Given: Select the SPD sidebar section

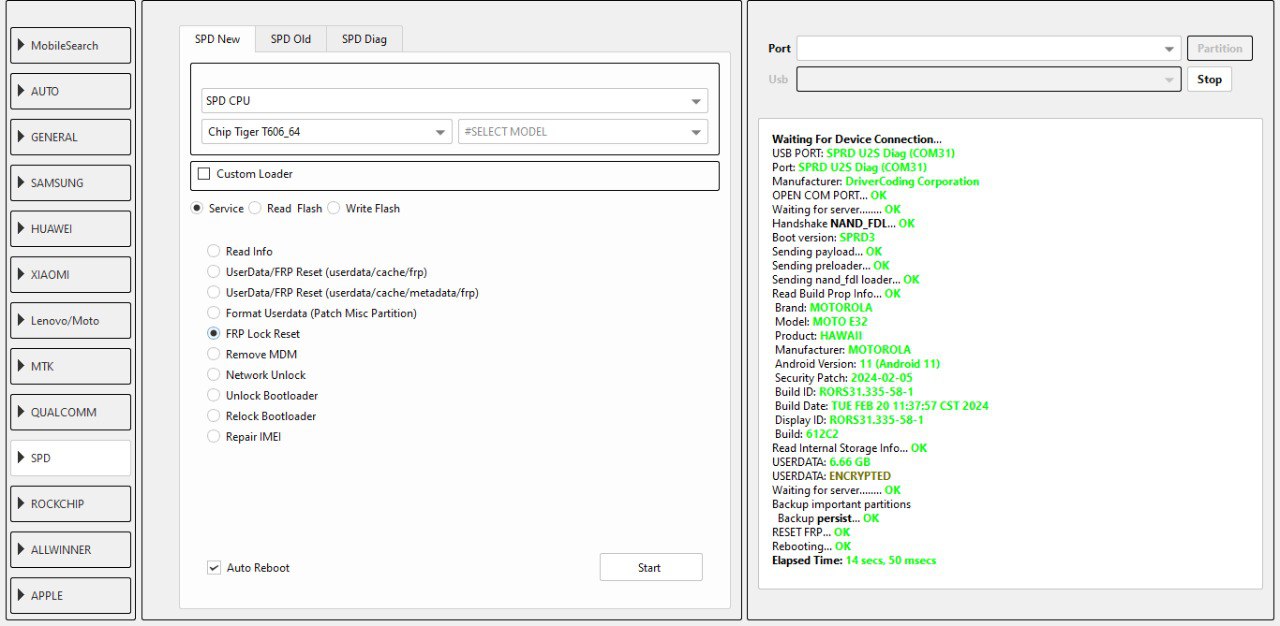Looking at the screenshot, I should point(70,458).
